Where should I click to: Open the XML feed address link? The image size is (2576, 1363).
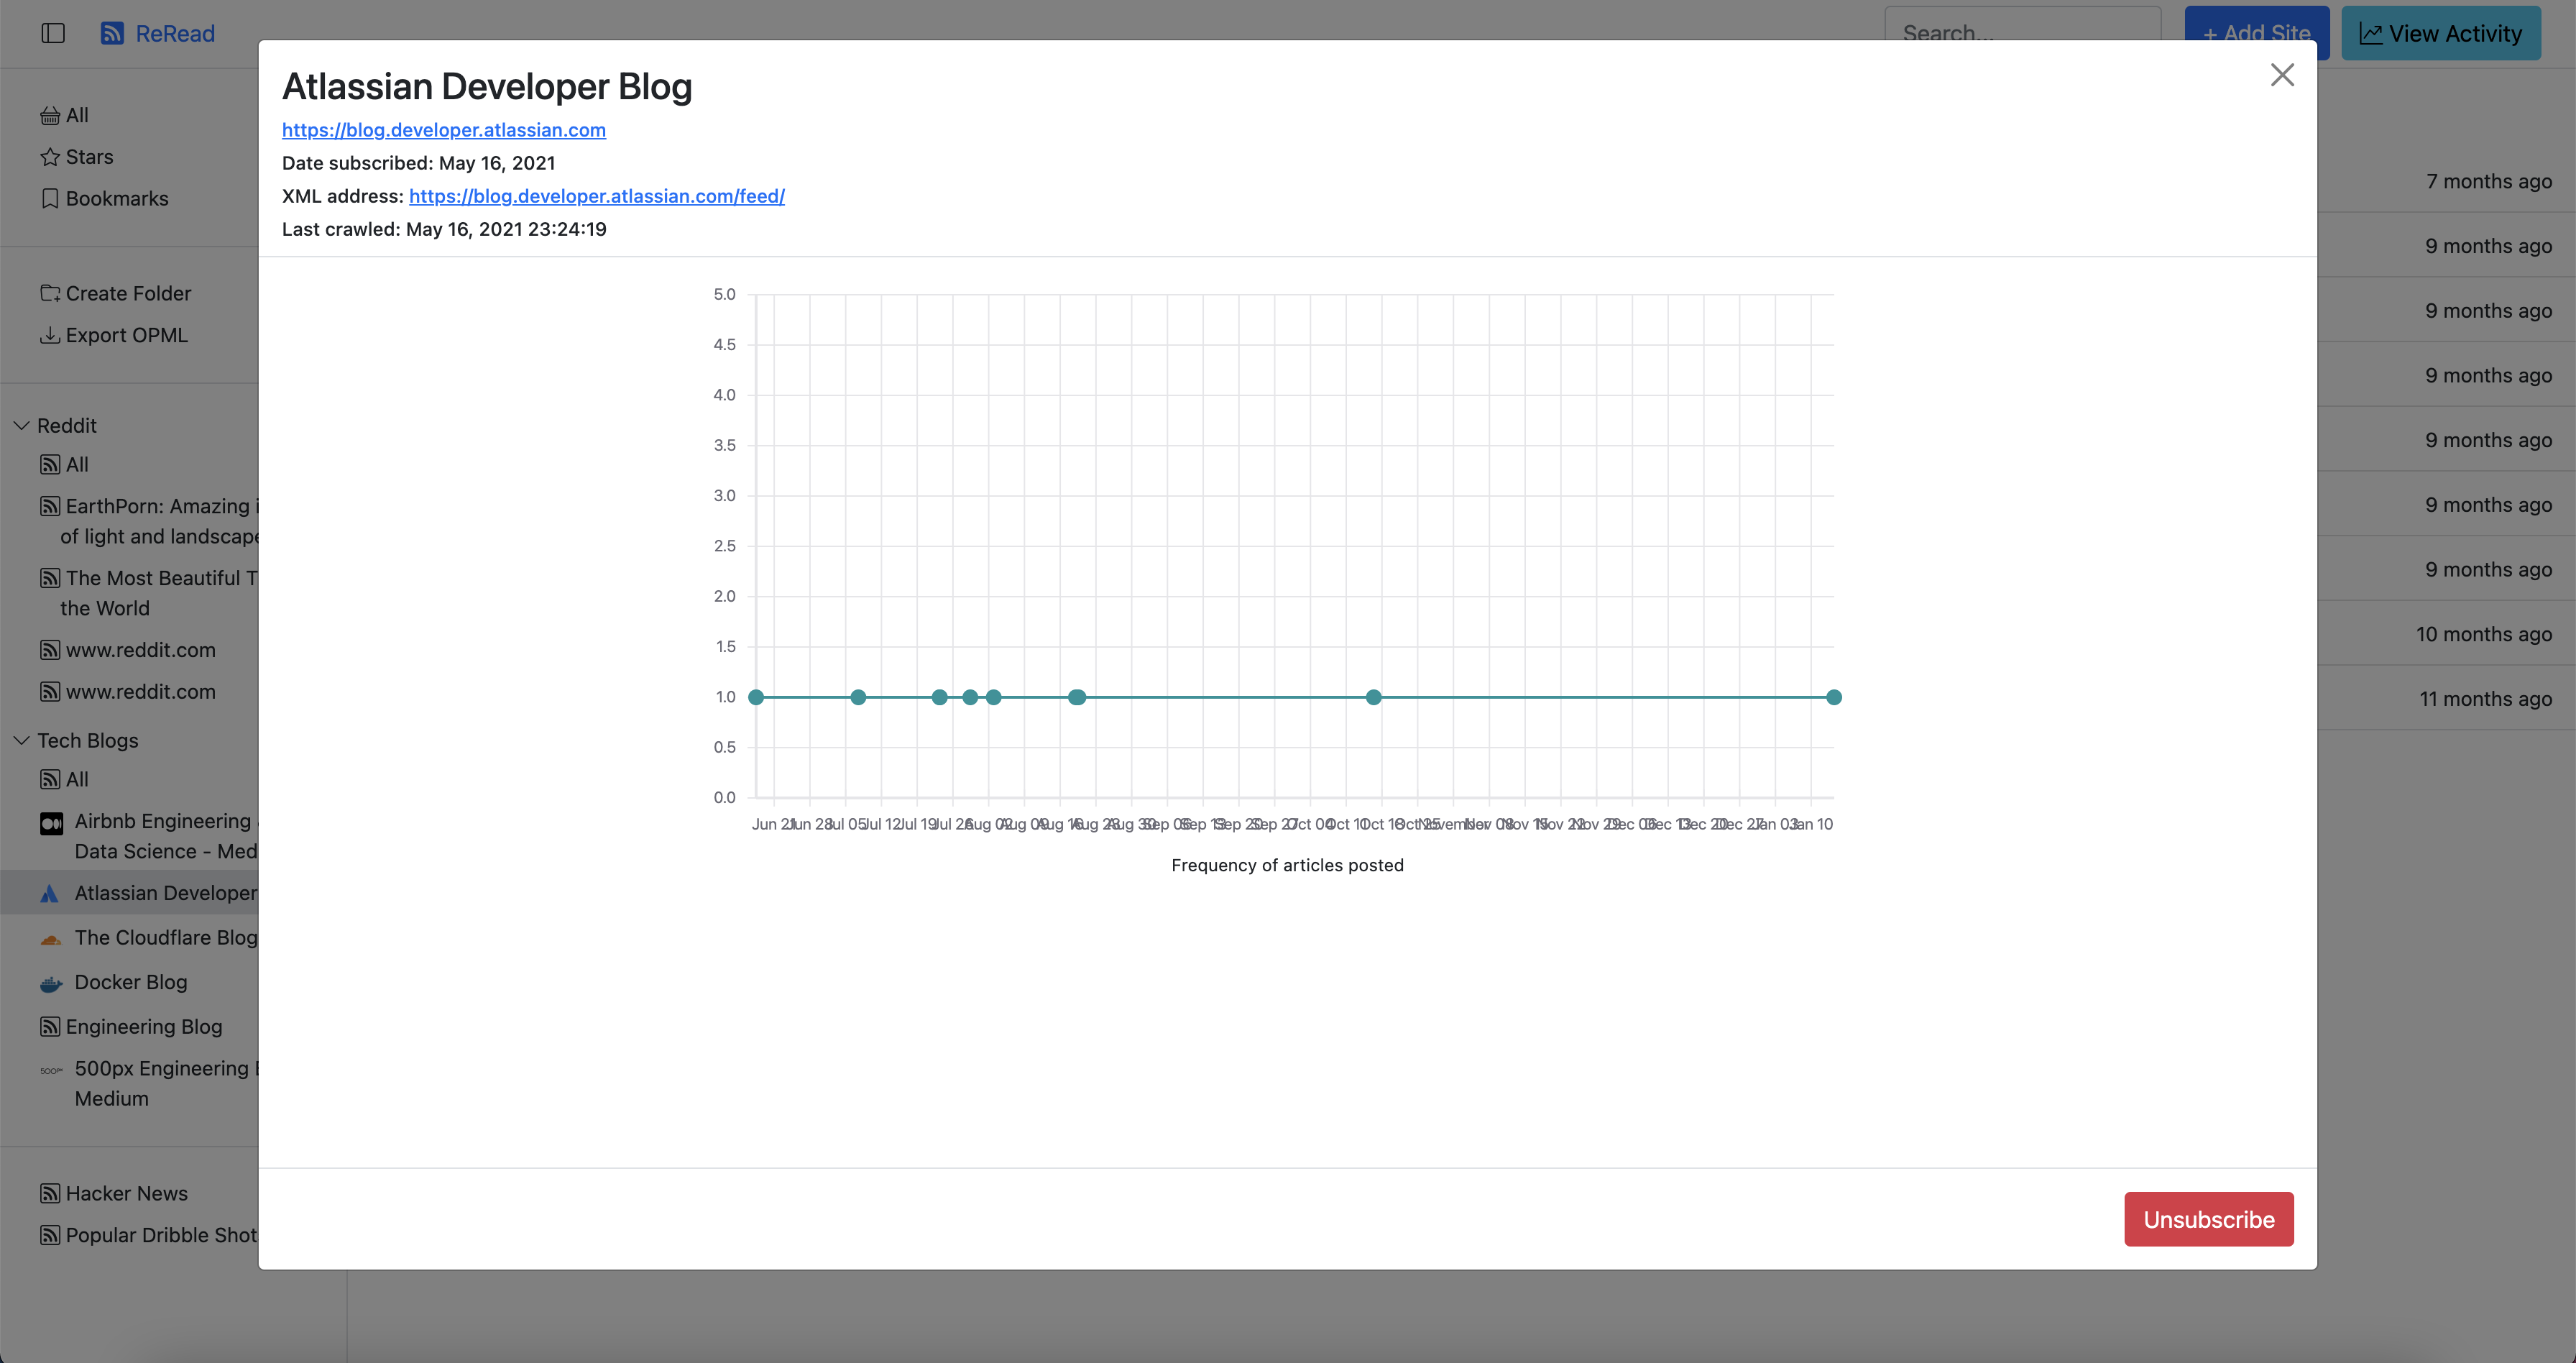596,196
